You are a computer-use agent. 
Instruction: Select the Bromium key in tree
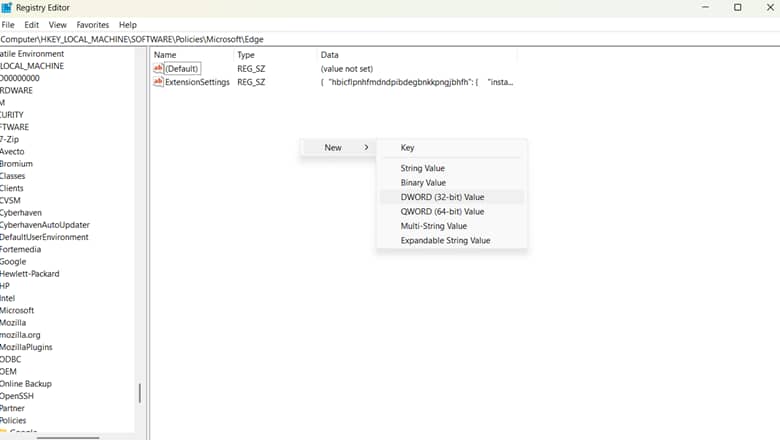click(x=16, y=164)
